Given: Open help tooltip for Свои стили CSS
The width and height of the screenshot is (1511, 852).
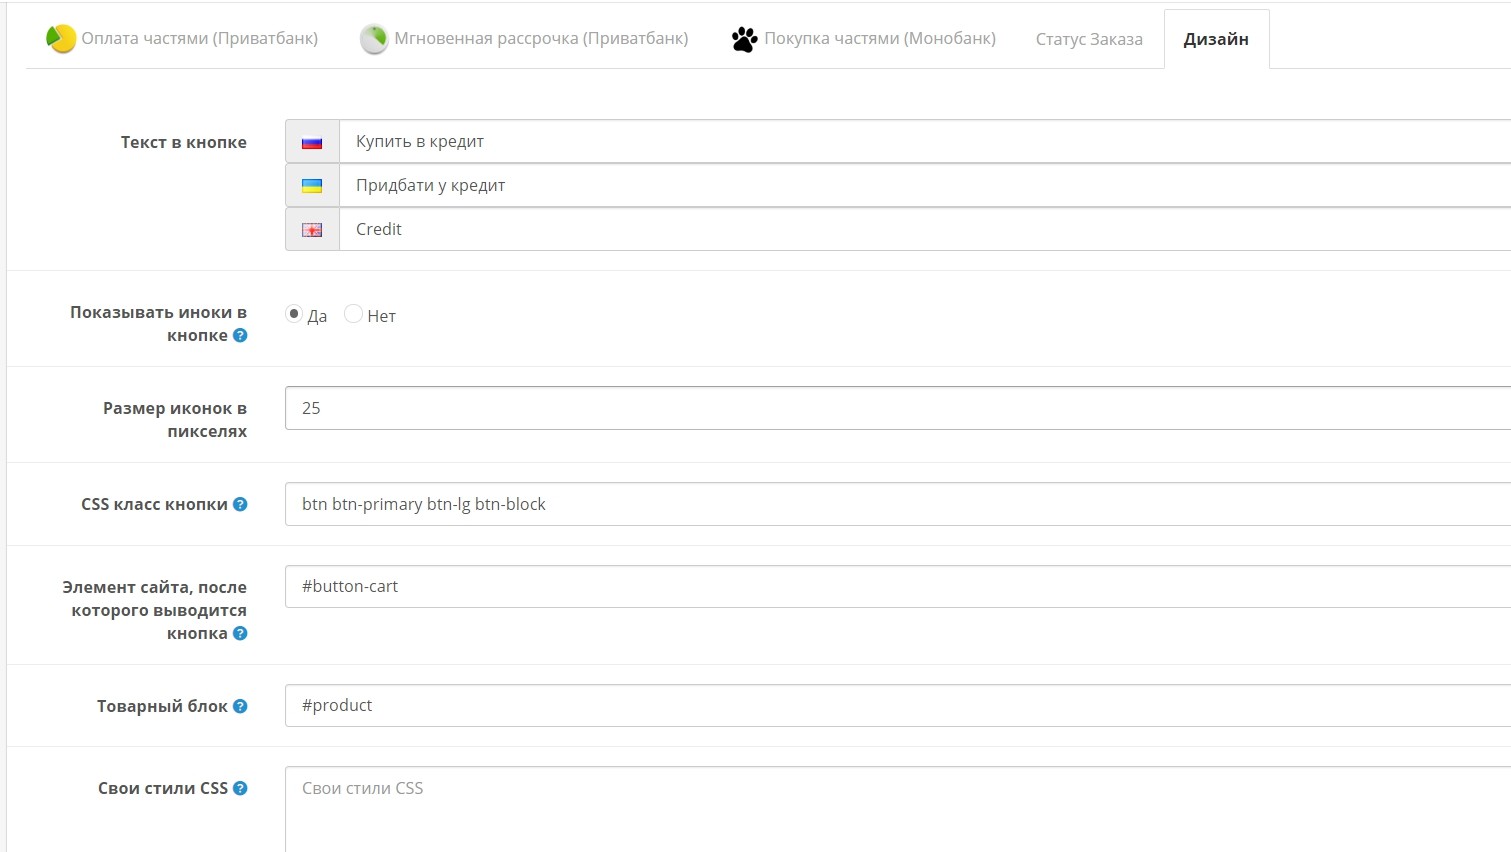Looking at the screenshot, I should click(240, 788).
